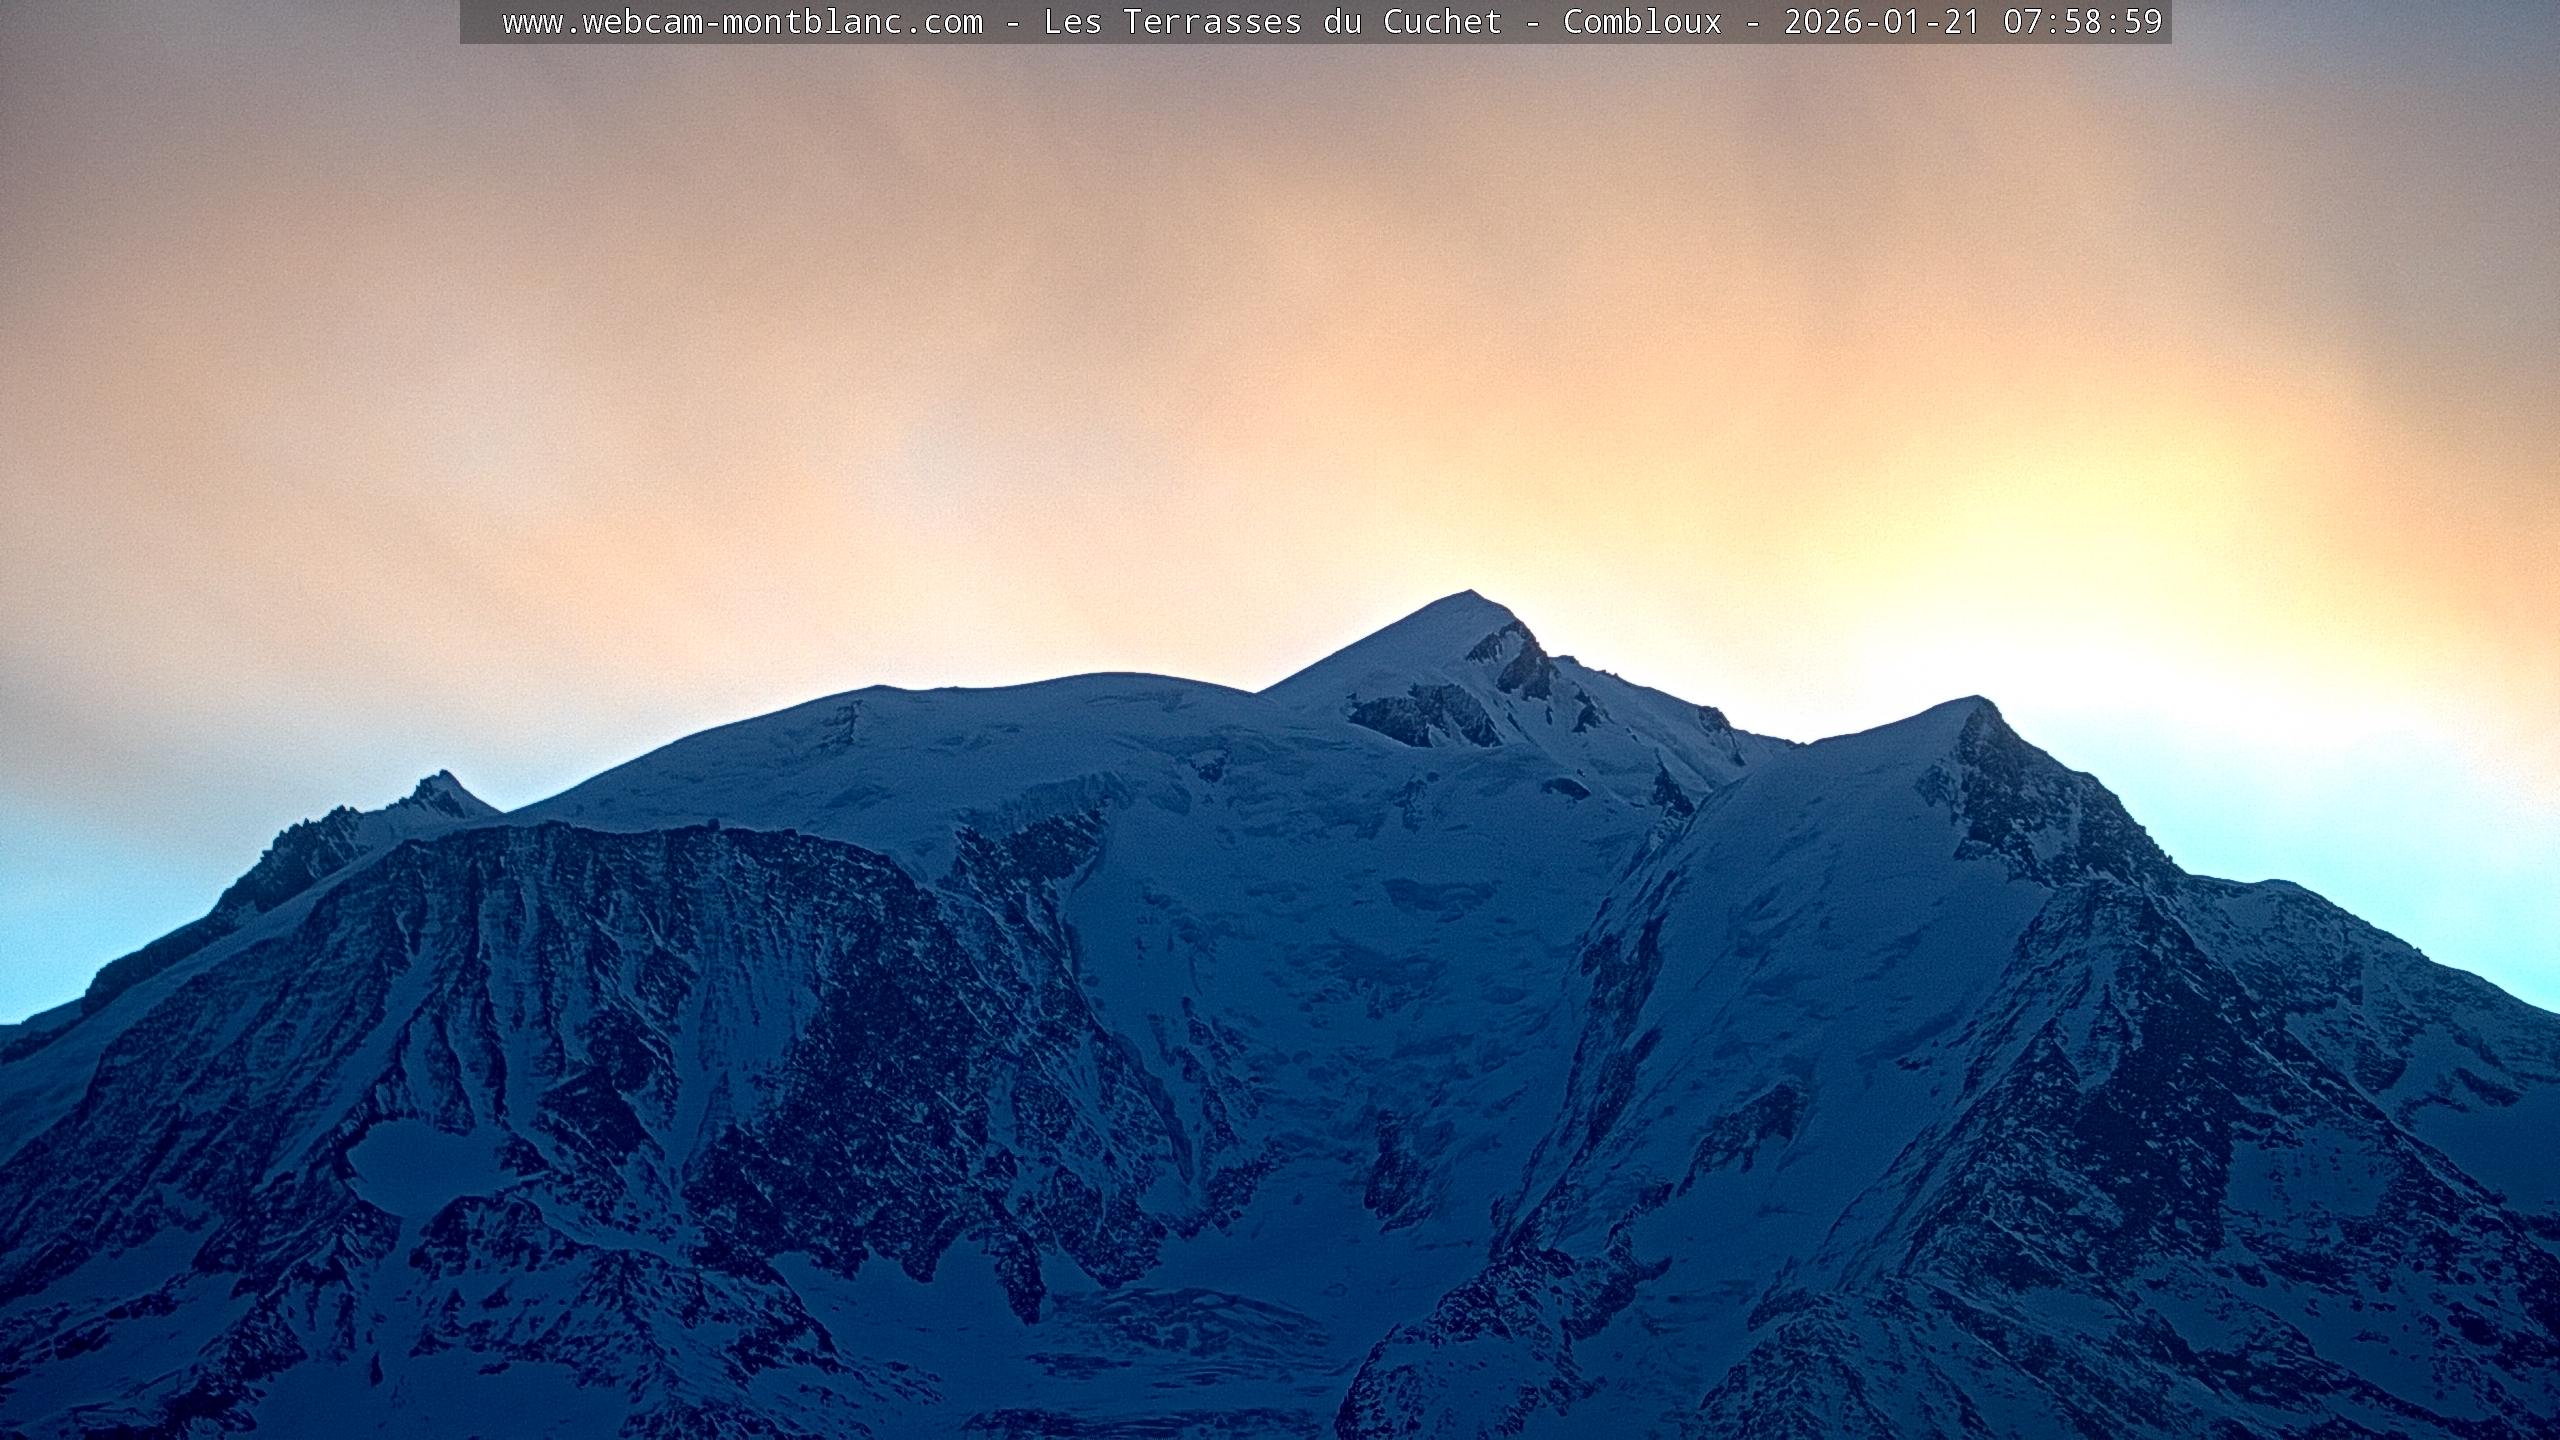Click the Les Terrasses du Cuchet caption
2560x1440 pixels.
click(1272, 22)
